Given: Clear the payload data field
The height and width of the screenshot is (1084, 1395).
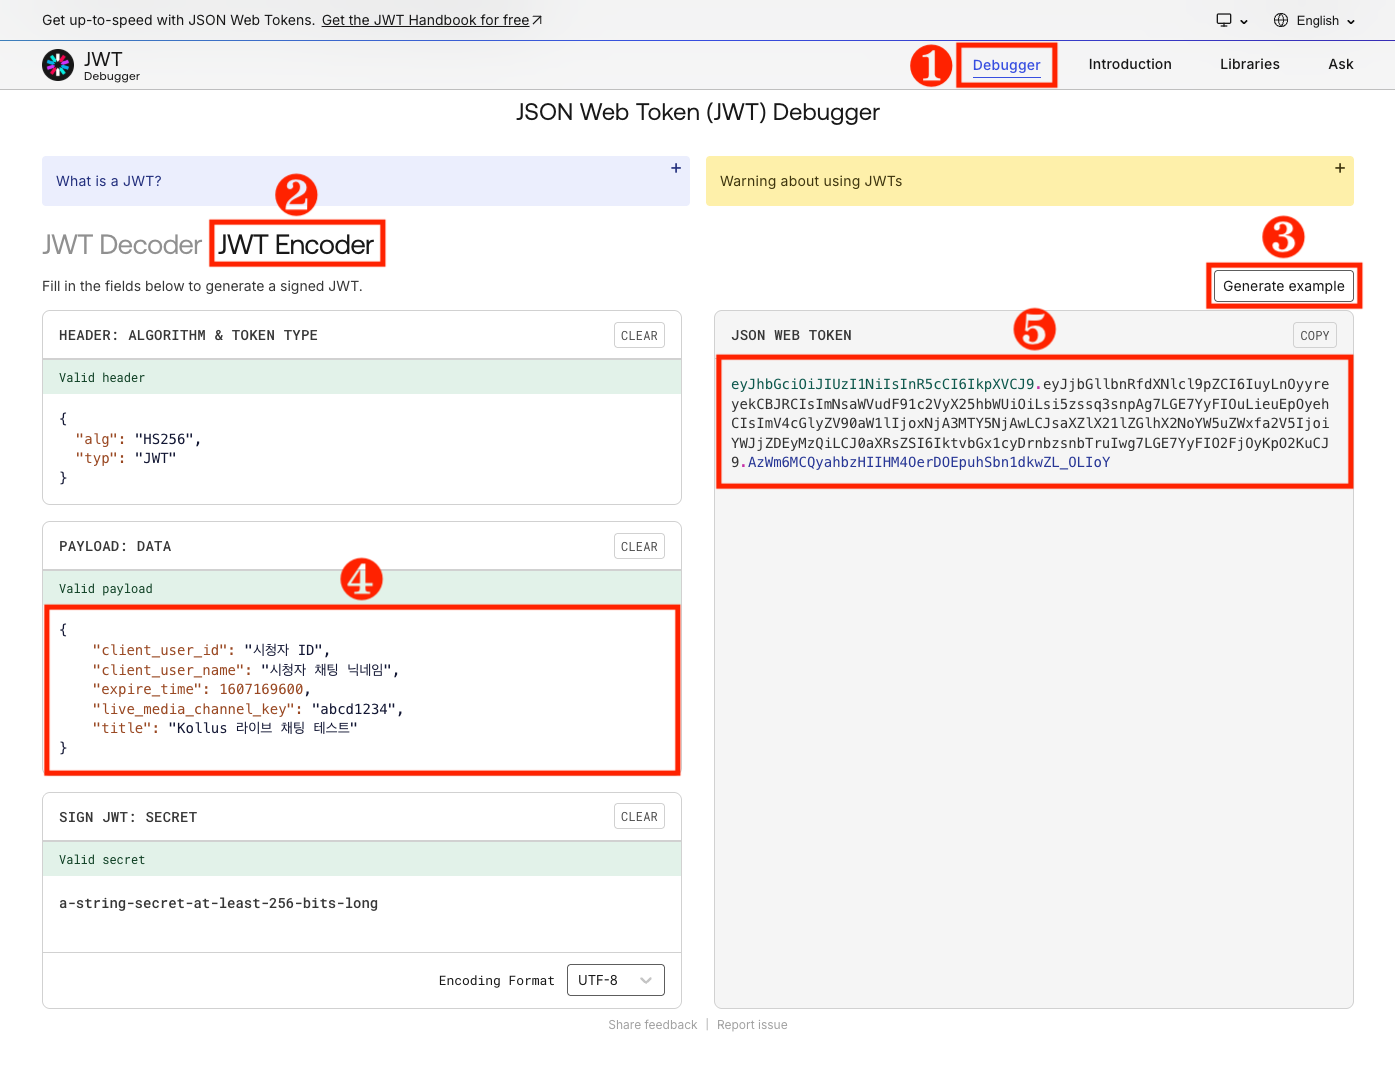Looking at the screenshot, I should (639, 546).
